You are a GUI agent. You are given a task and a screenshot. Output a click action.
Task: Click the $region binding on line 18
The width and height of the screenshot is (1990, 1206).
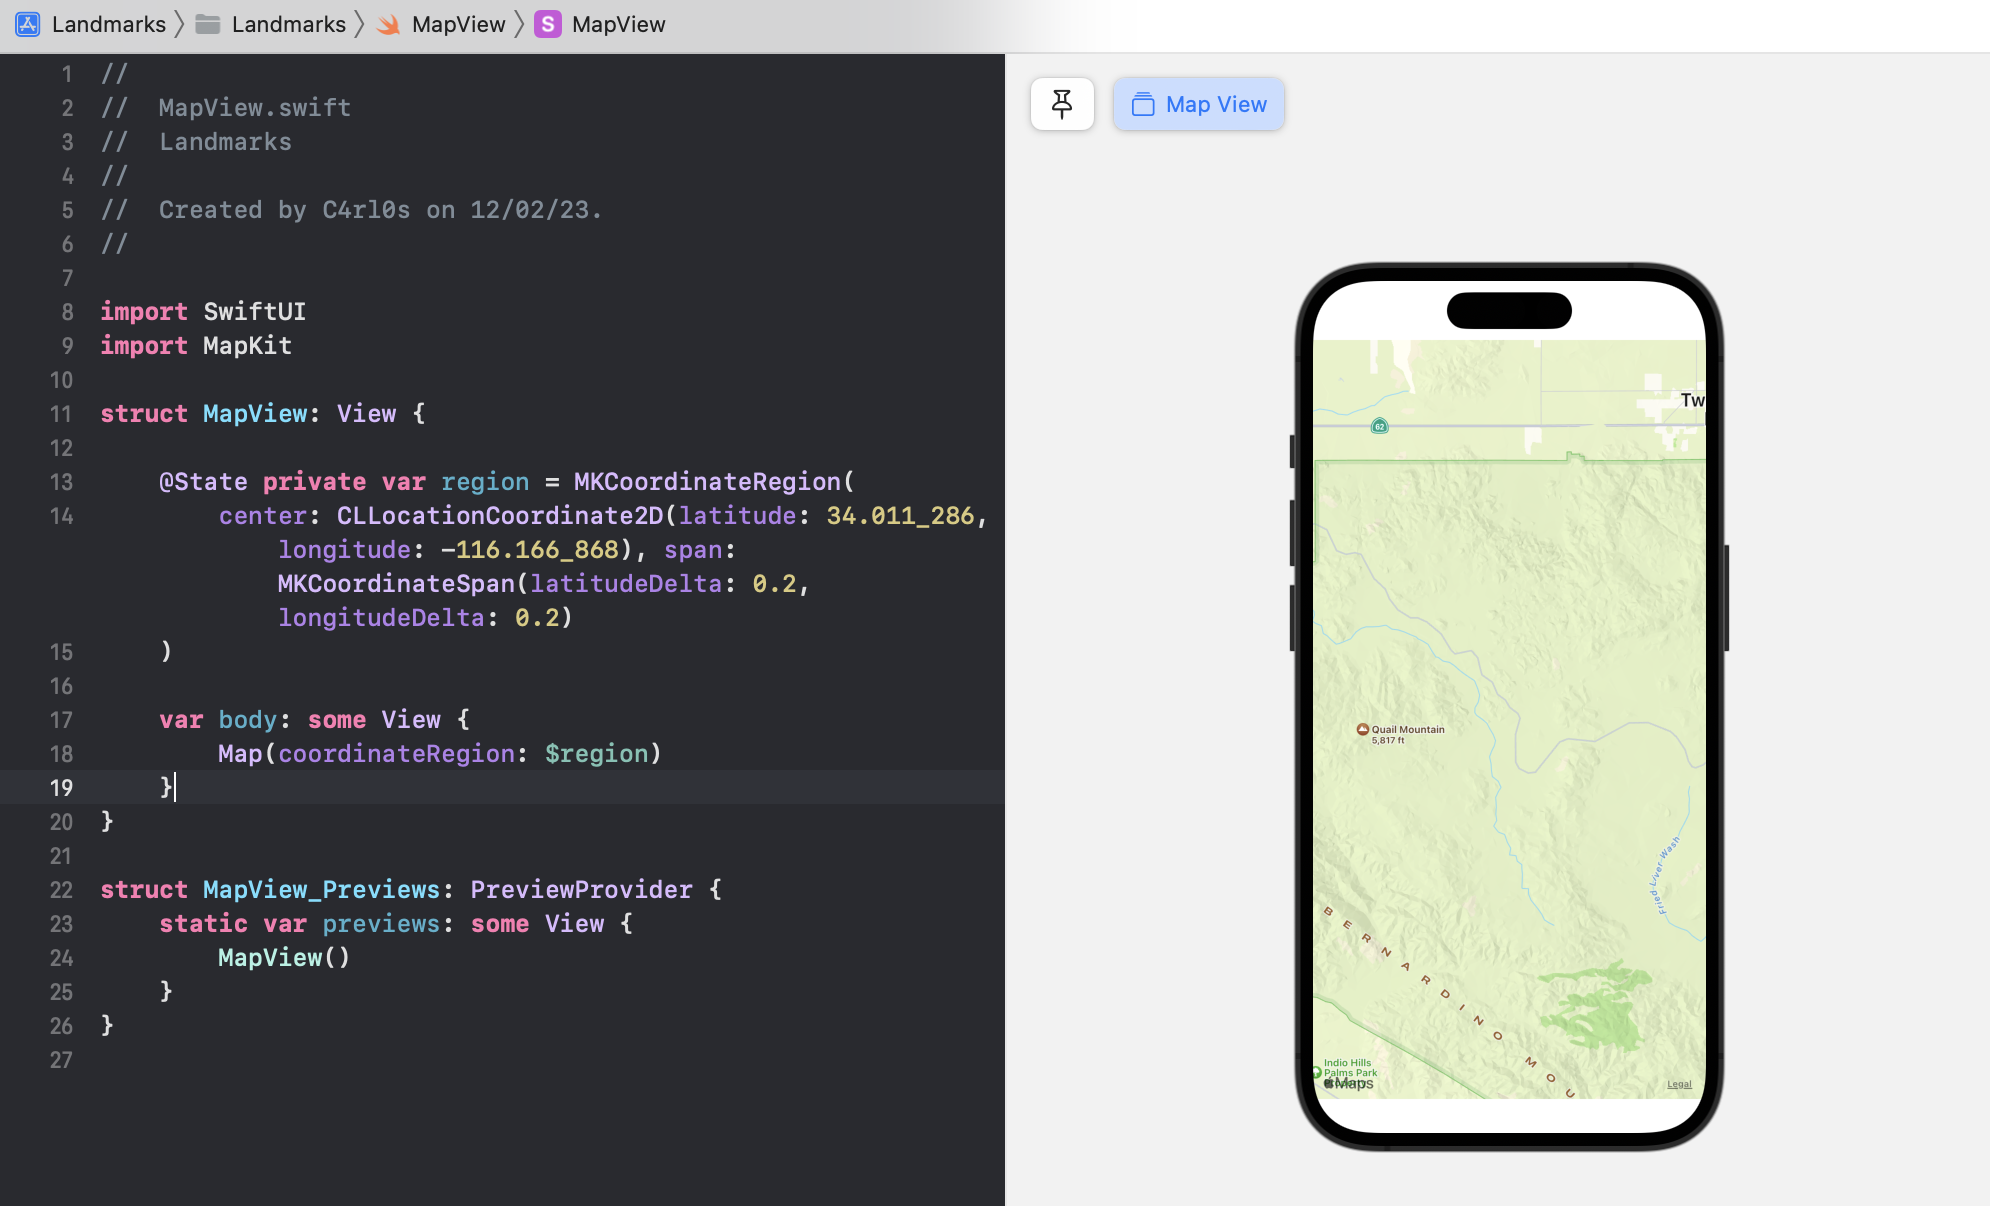coord(596,754)
